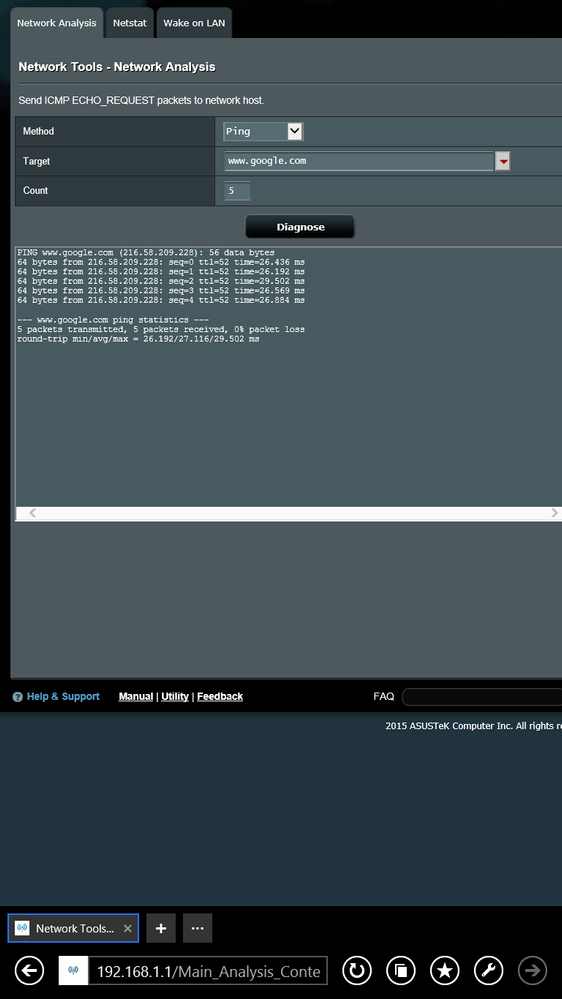Click the Count input field

point(237,190)
